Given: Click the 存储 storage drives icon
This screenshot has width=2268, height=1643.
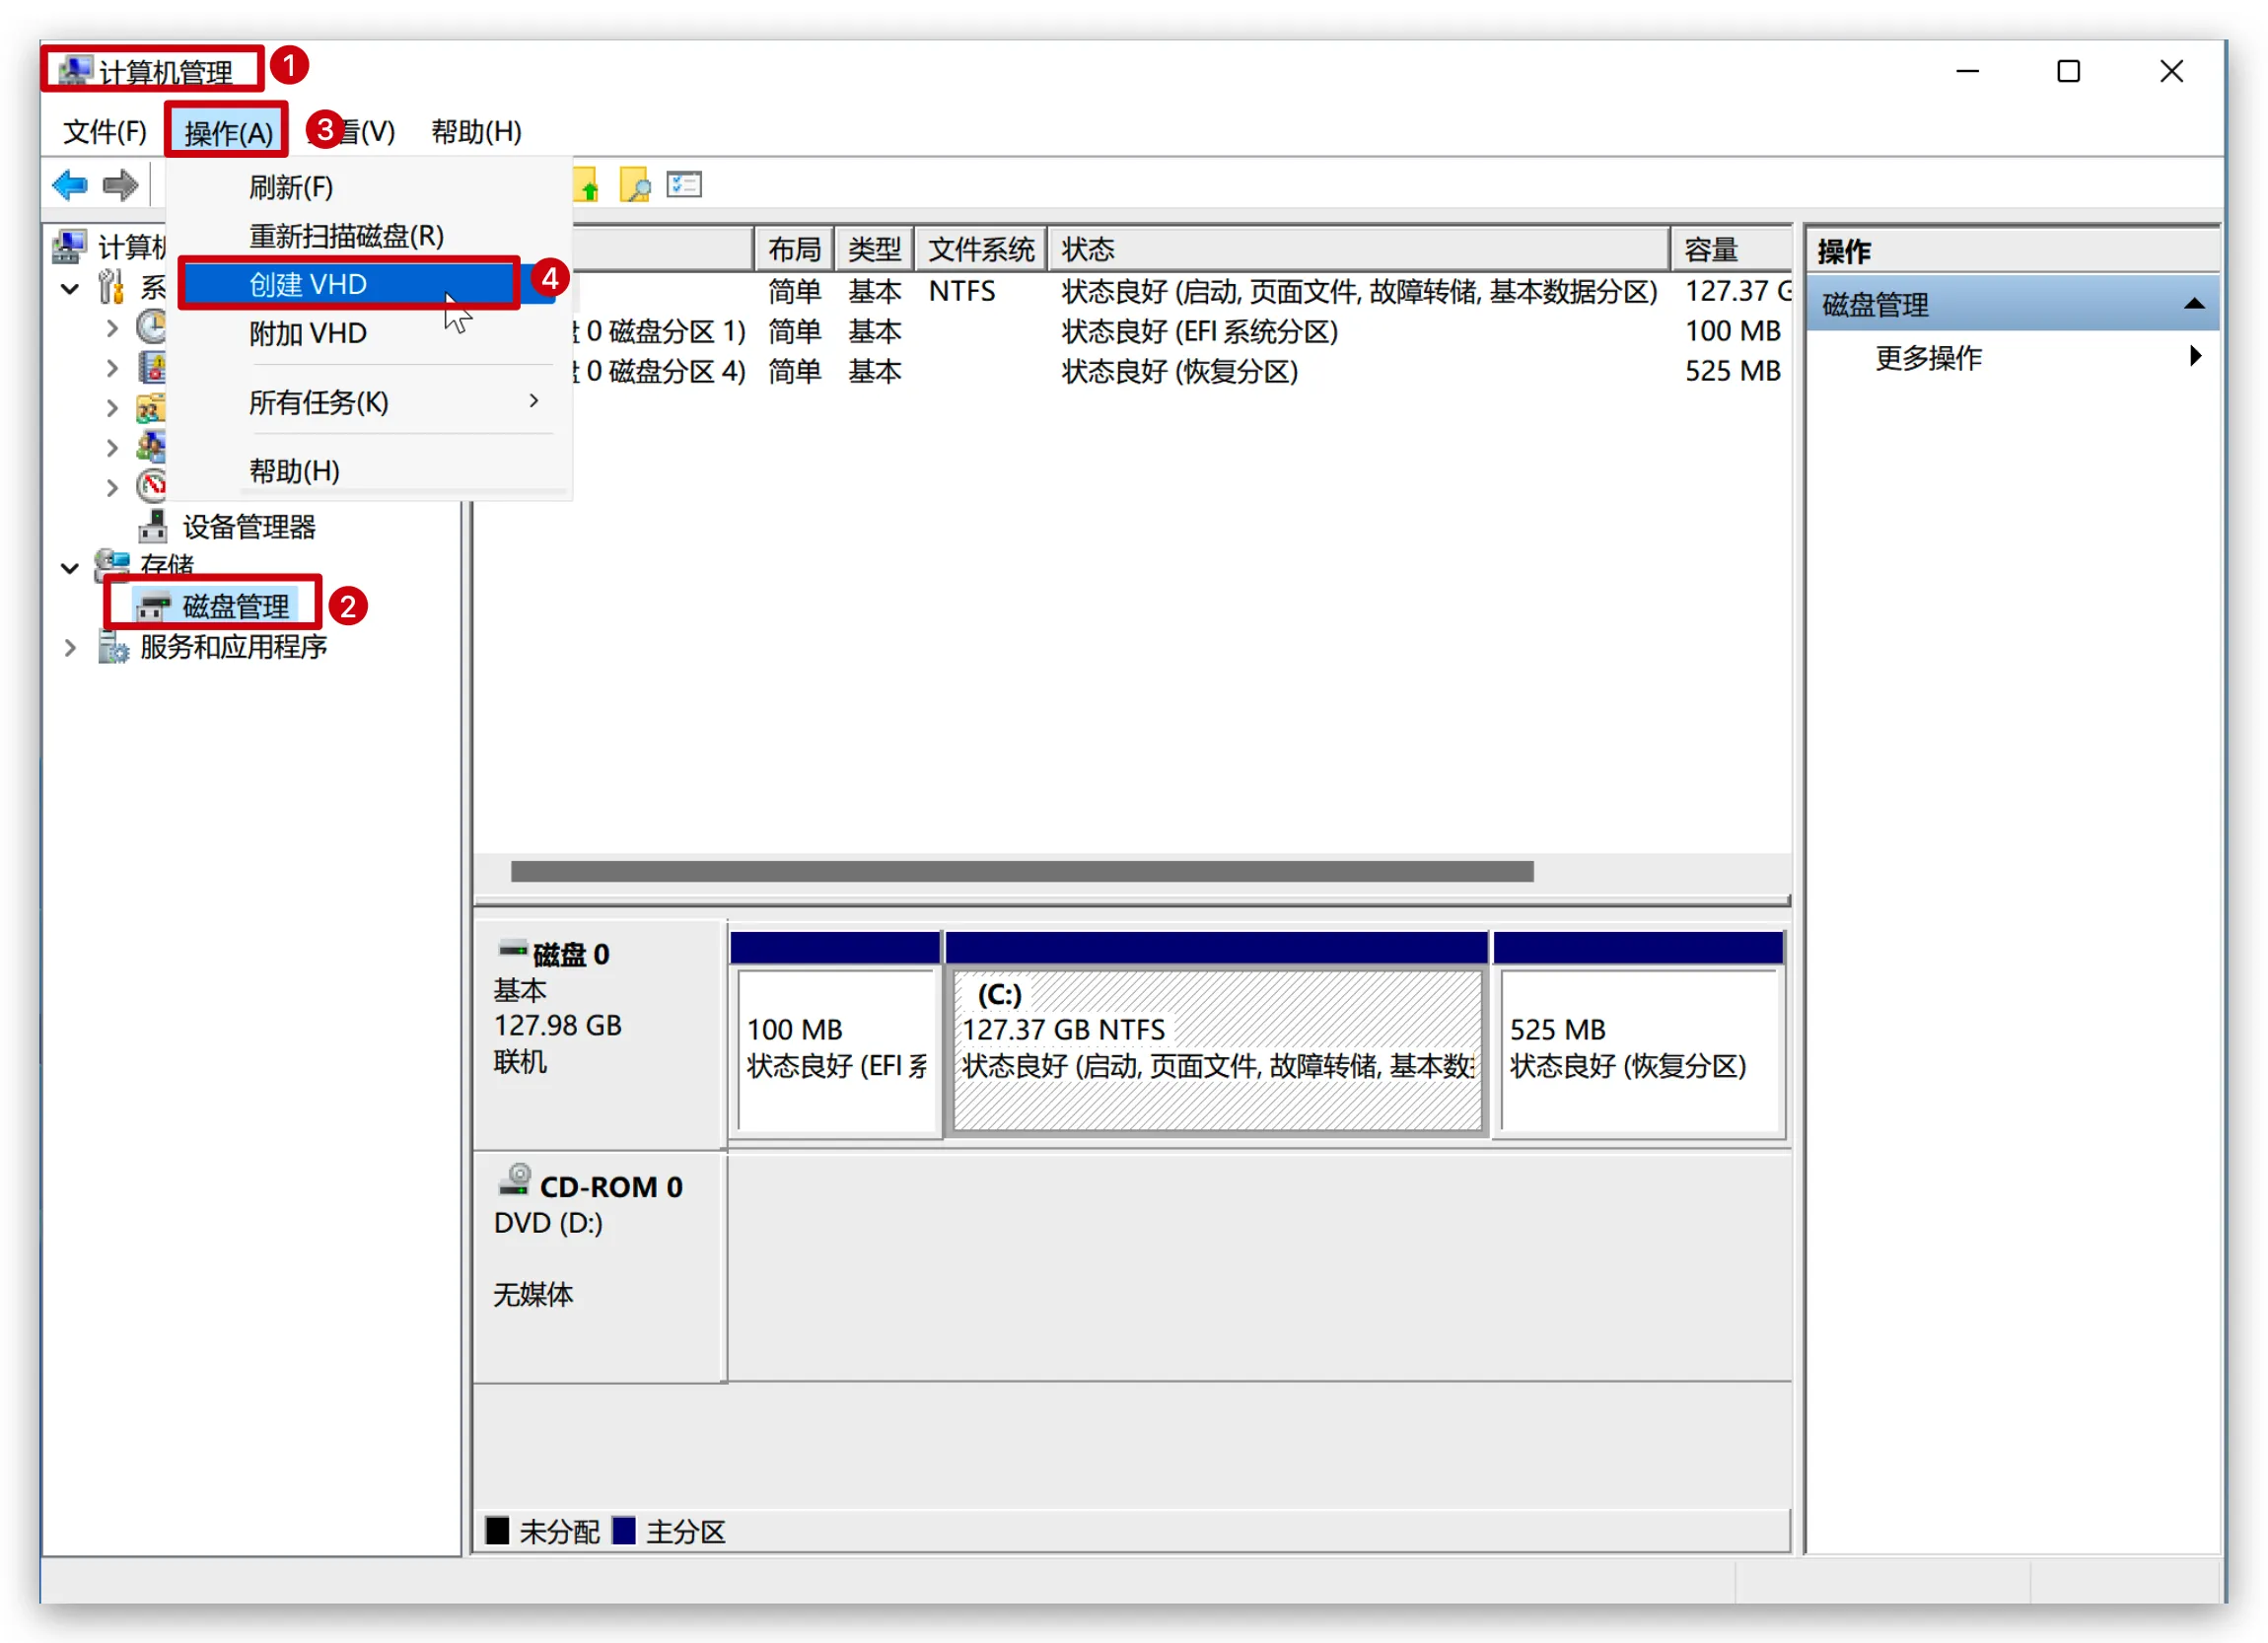Looking at the screenshot, I should (112, 566).
